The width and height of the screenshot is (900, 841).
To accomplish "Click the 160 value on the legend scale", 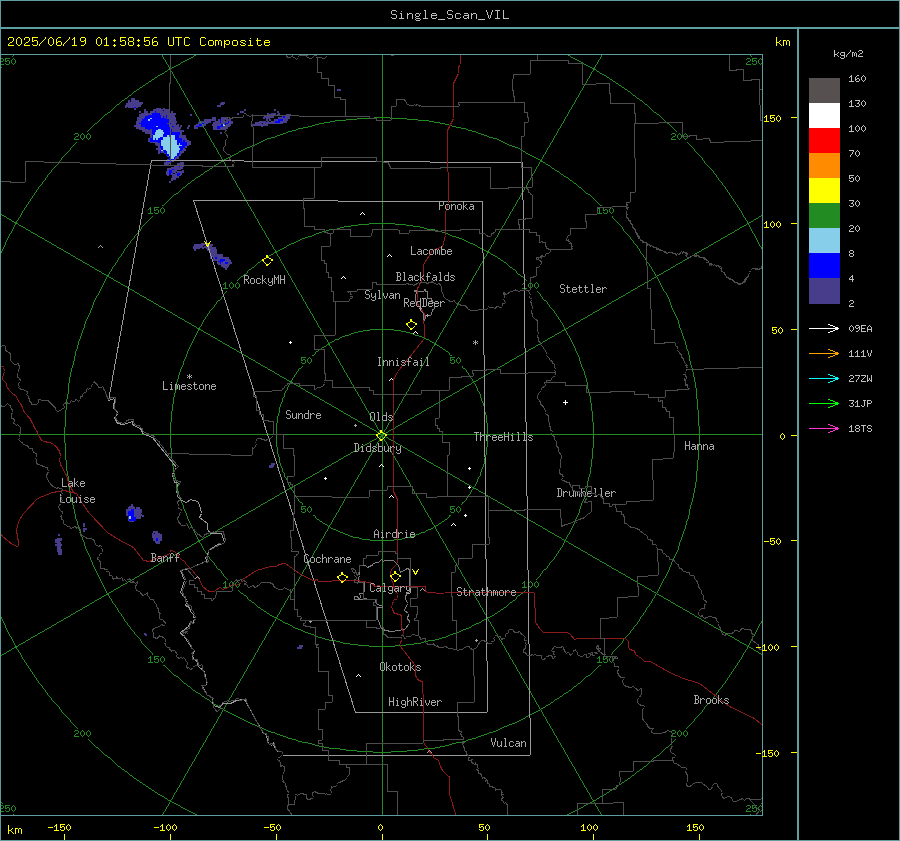I will (x=857, y=79).
